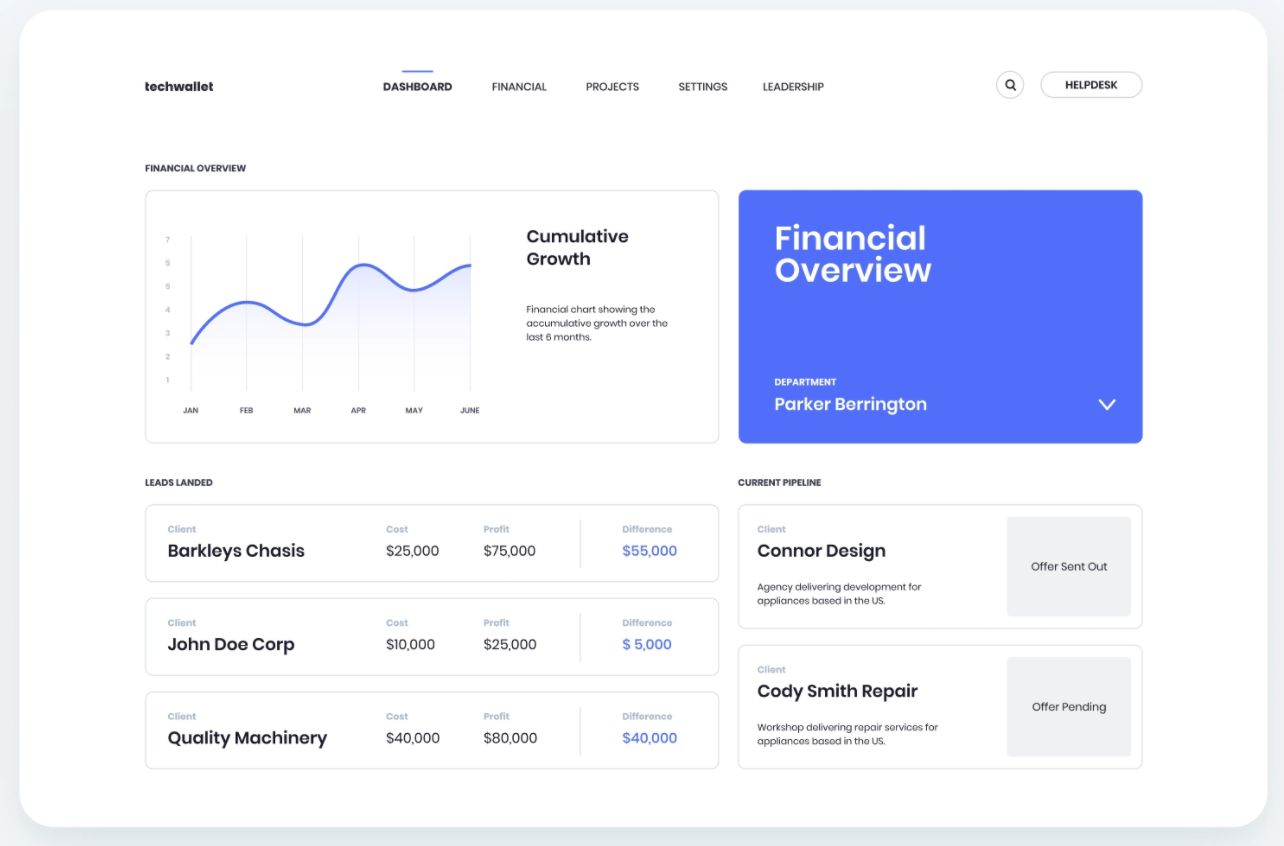
Task: Click the JAN label on the chart axis
Action: tap(190, 410)
